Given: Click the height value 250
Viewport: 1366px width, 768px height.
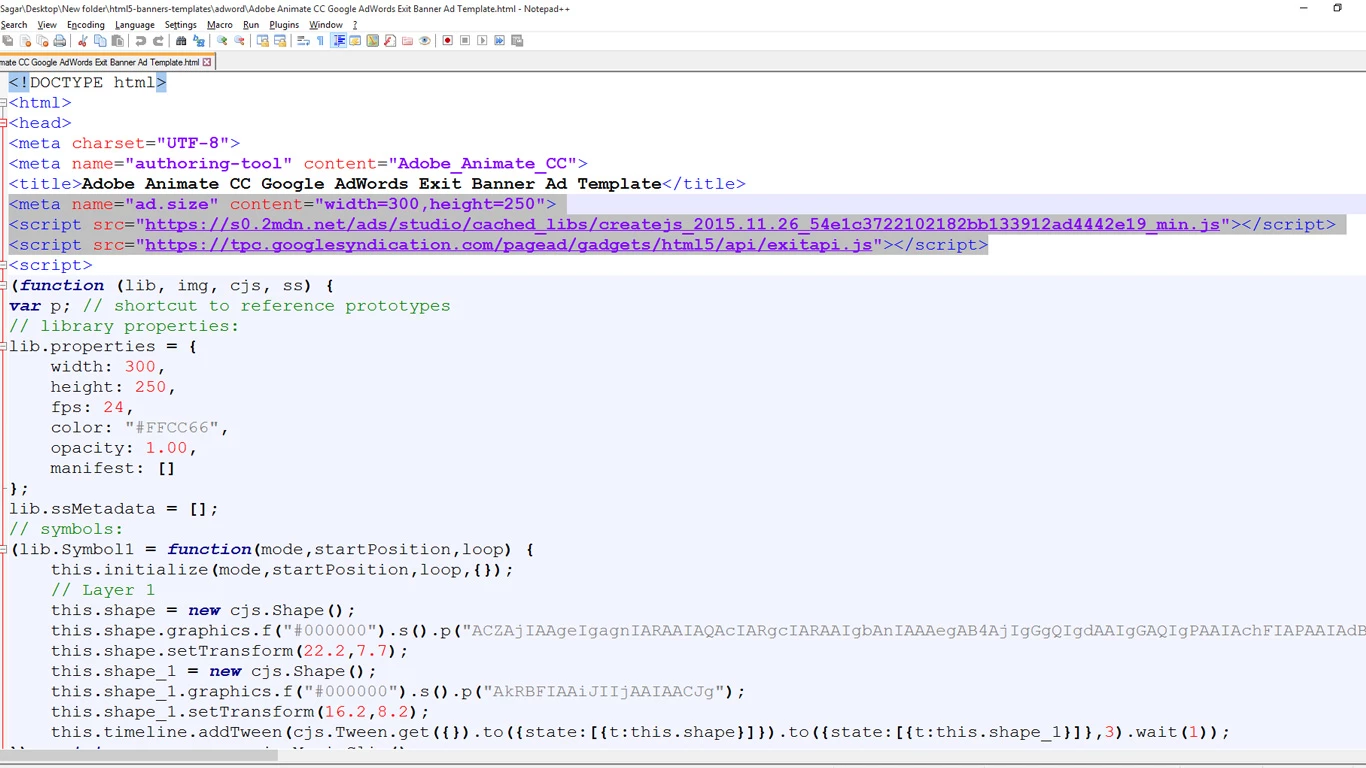Looking at the screenshot, I should (x=150, y=387).
